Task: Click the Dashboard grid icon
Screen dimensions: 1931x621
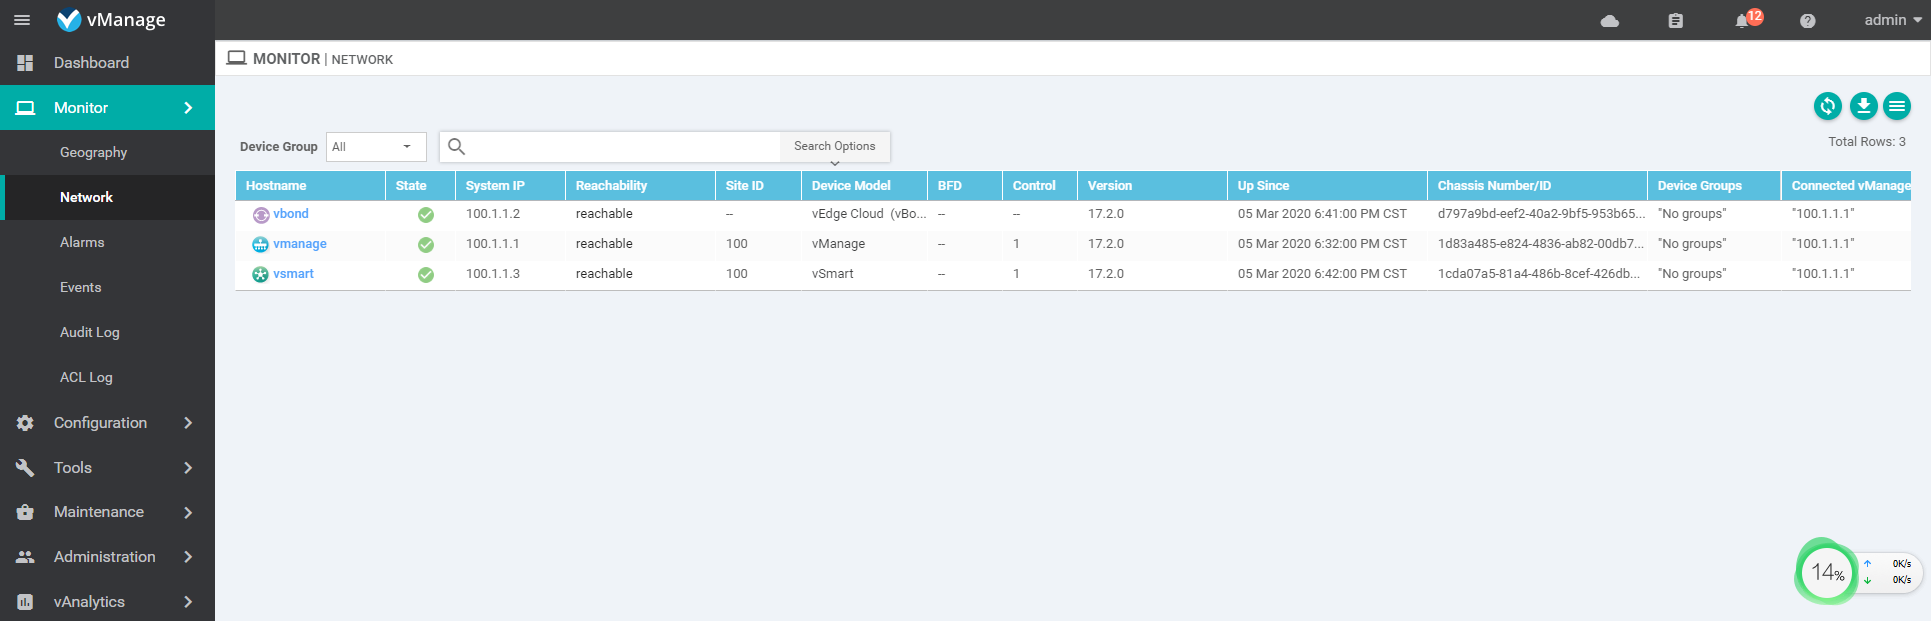Action: pyautogui.click(x=25, y=63)
